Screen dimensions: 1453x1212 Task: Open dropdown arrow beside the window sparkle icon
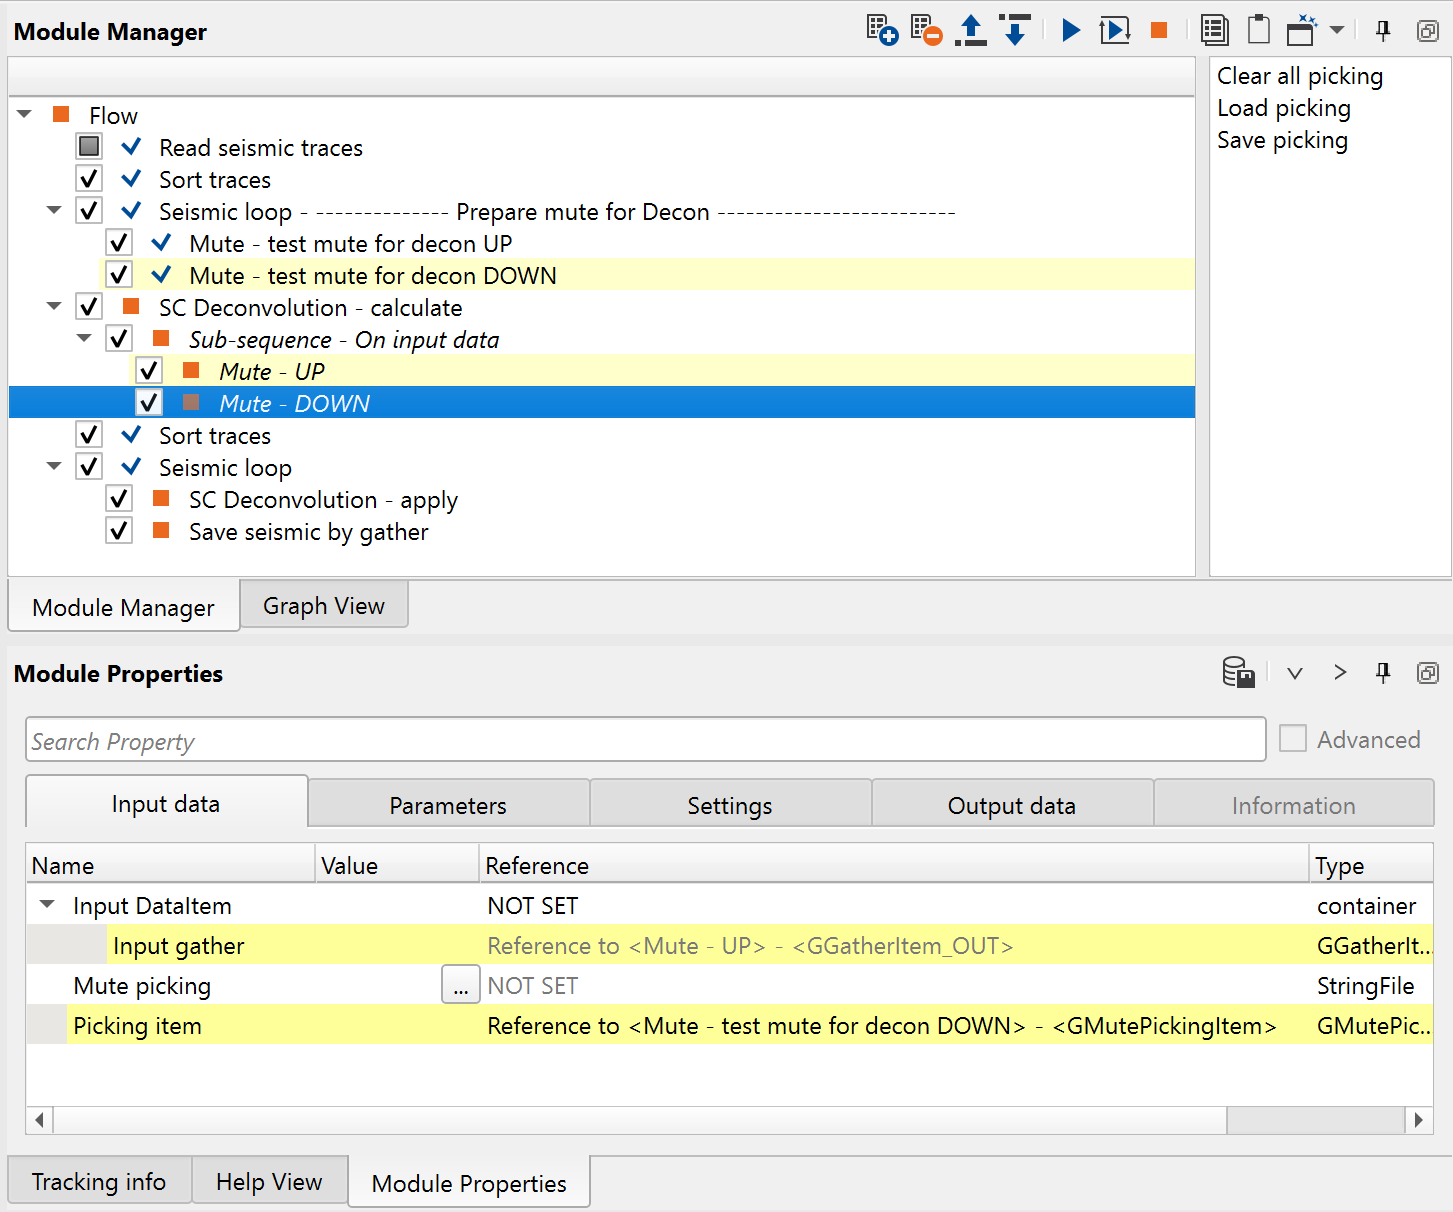pyautogui.click(x=1337, y=30)
